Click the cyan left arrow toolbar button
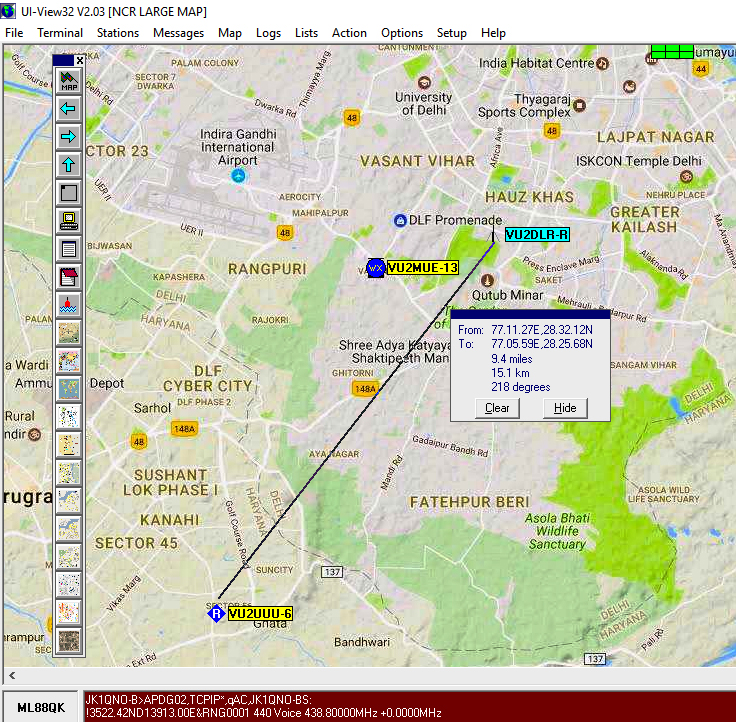 point(69,109)
